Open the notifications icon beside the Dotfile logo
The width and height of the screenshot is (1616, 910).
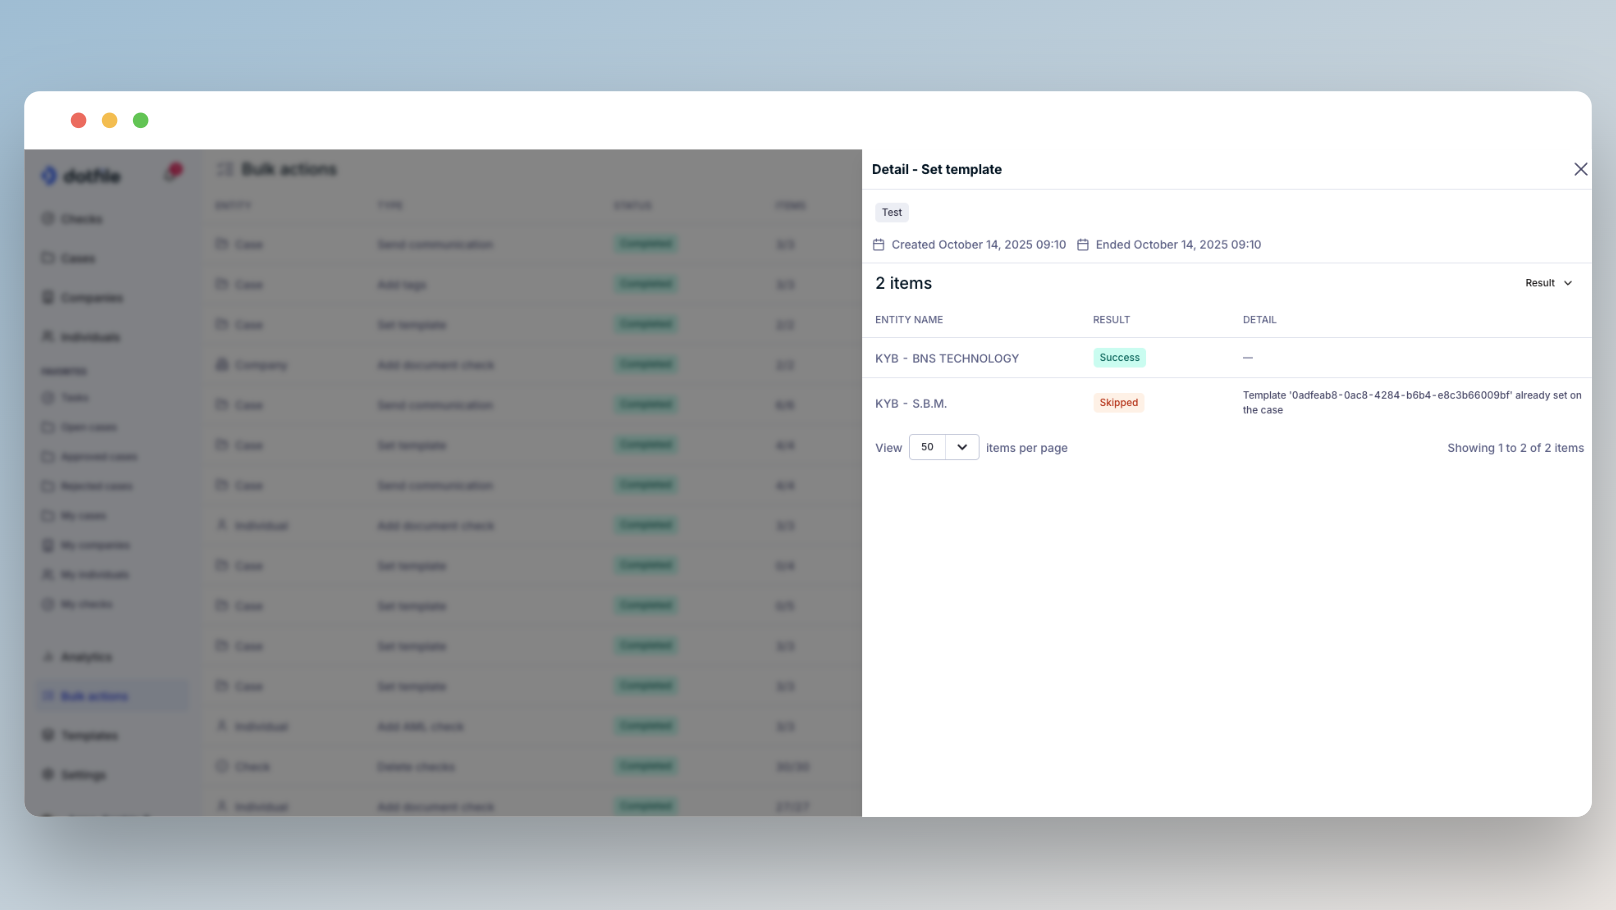pyautogui.click(x=173, y=172)
